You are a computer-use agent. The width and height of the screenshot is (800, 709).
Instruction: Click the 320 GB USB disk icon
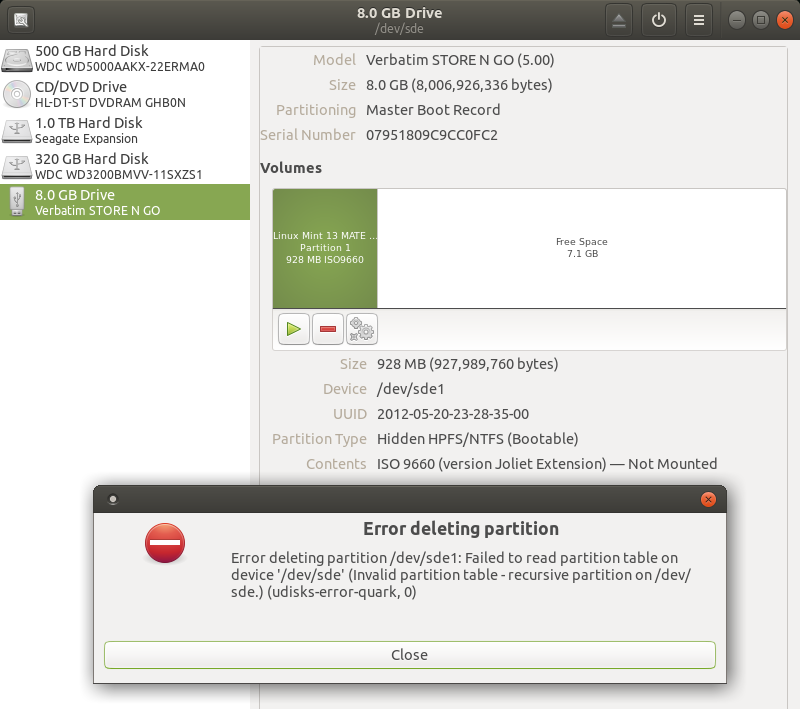pyautogui.click(x=17, y=166)
